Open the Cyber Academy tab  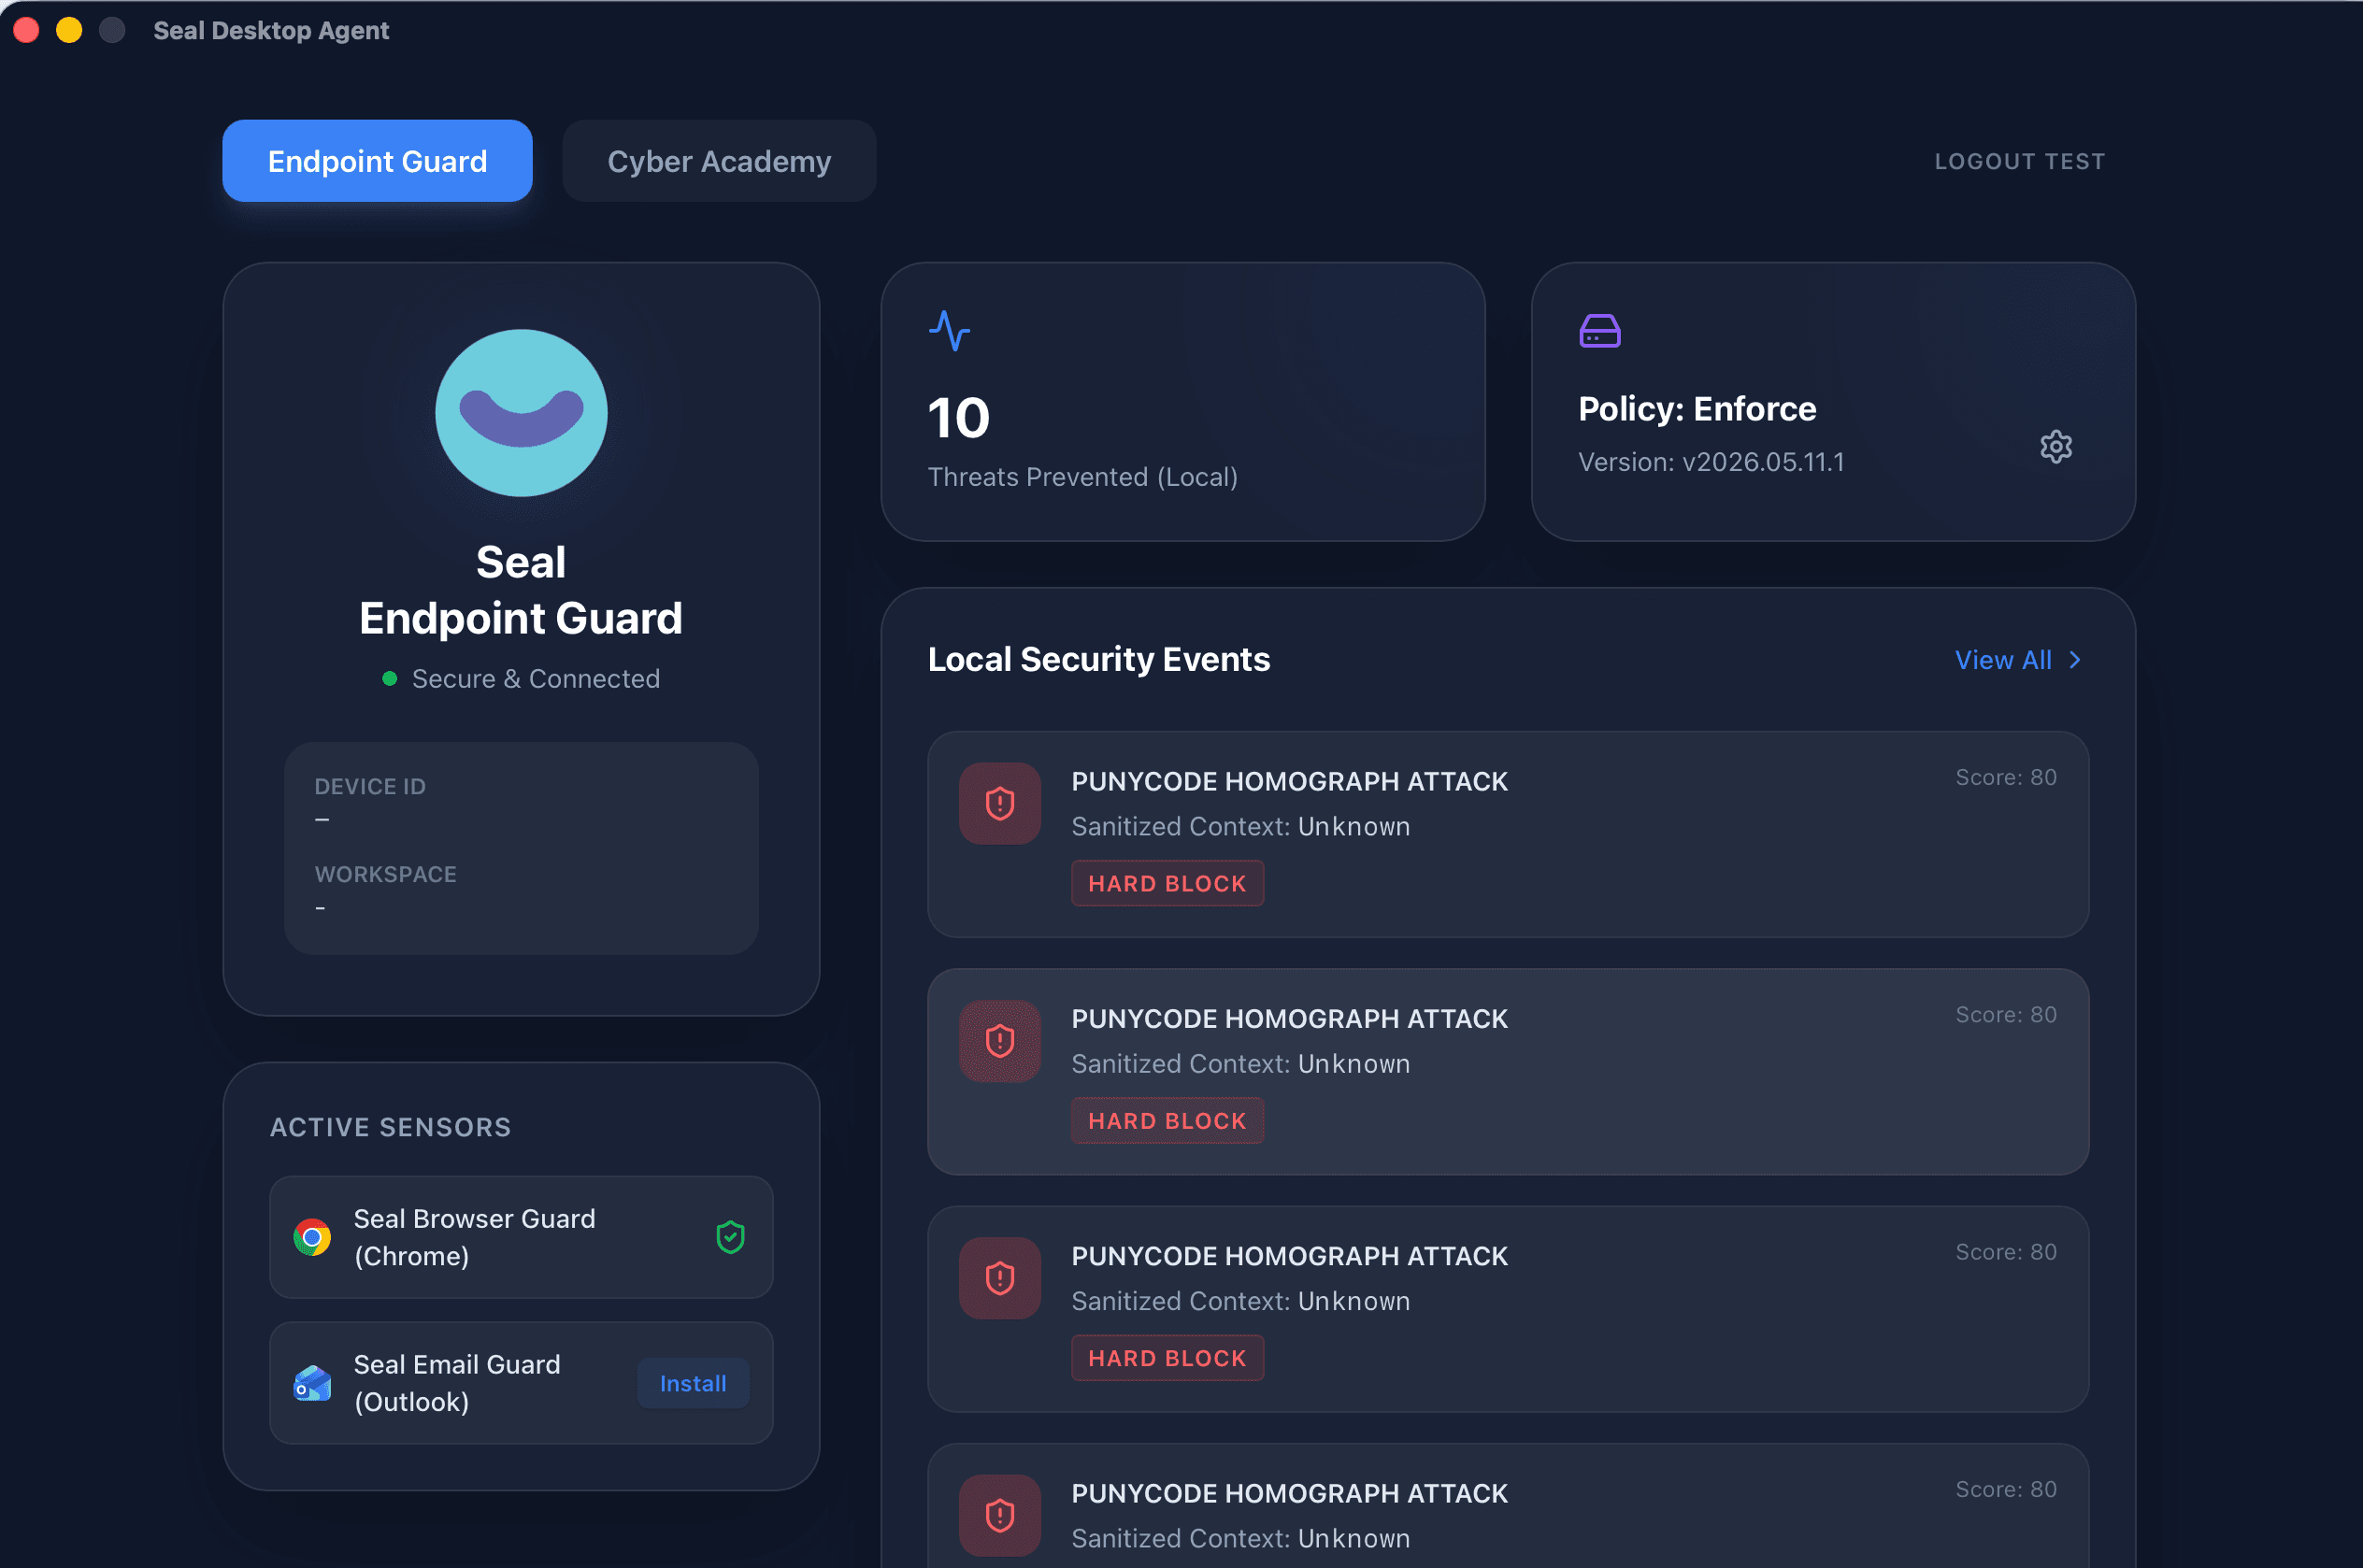(x=719, y=161)
